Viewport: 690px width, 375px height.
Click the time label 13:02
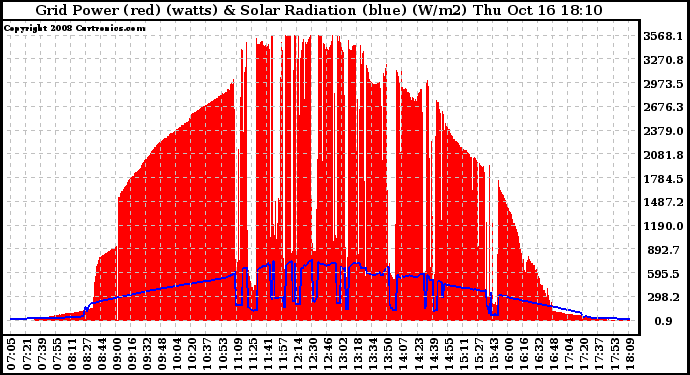tap(343, 354)
